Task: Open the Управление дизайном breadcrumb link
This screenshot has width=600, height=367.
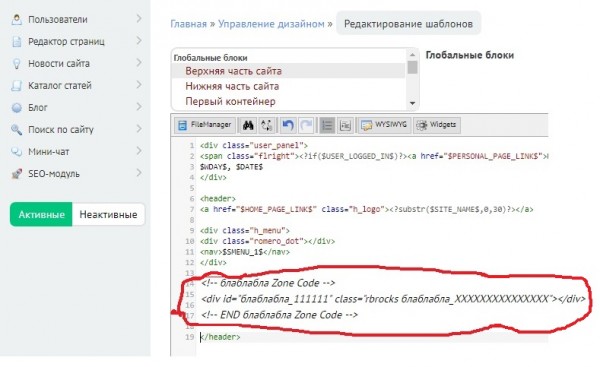Action: coord(271,24)
